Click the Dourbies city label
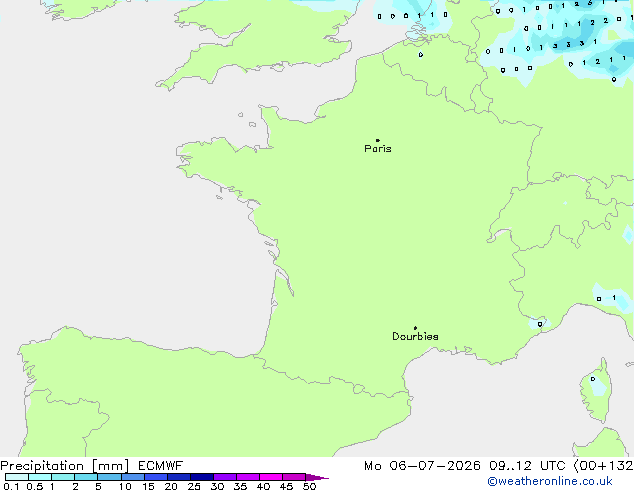The height and width of the screenshot is (490, 634). tap(415, 336)
